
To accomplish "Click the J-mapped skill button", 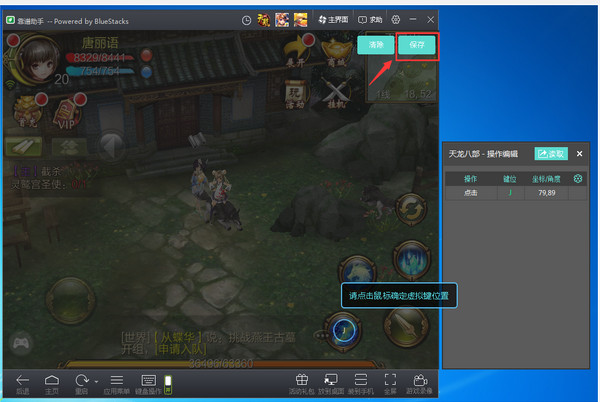I will click(x=344, y=330).
